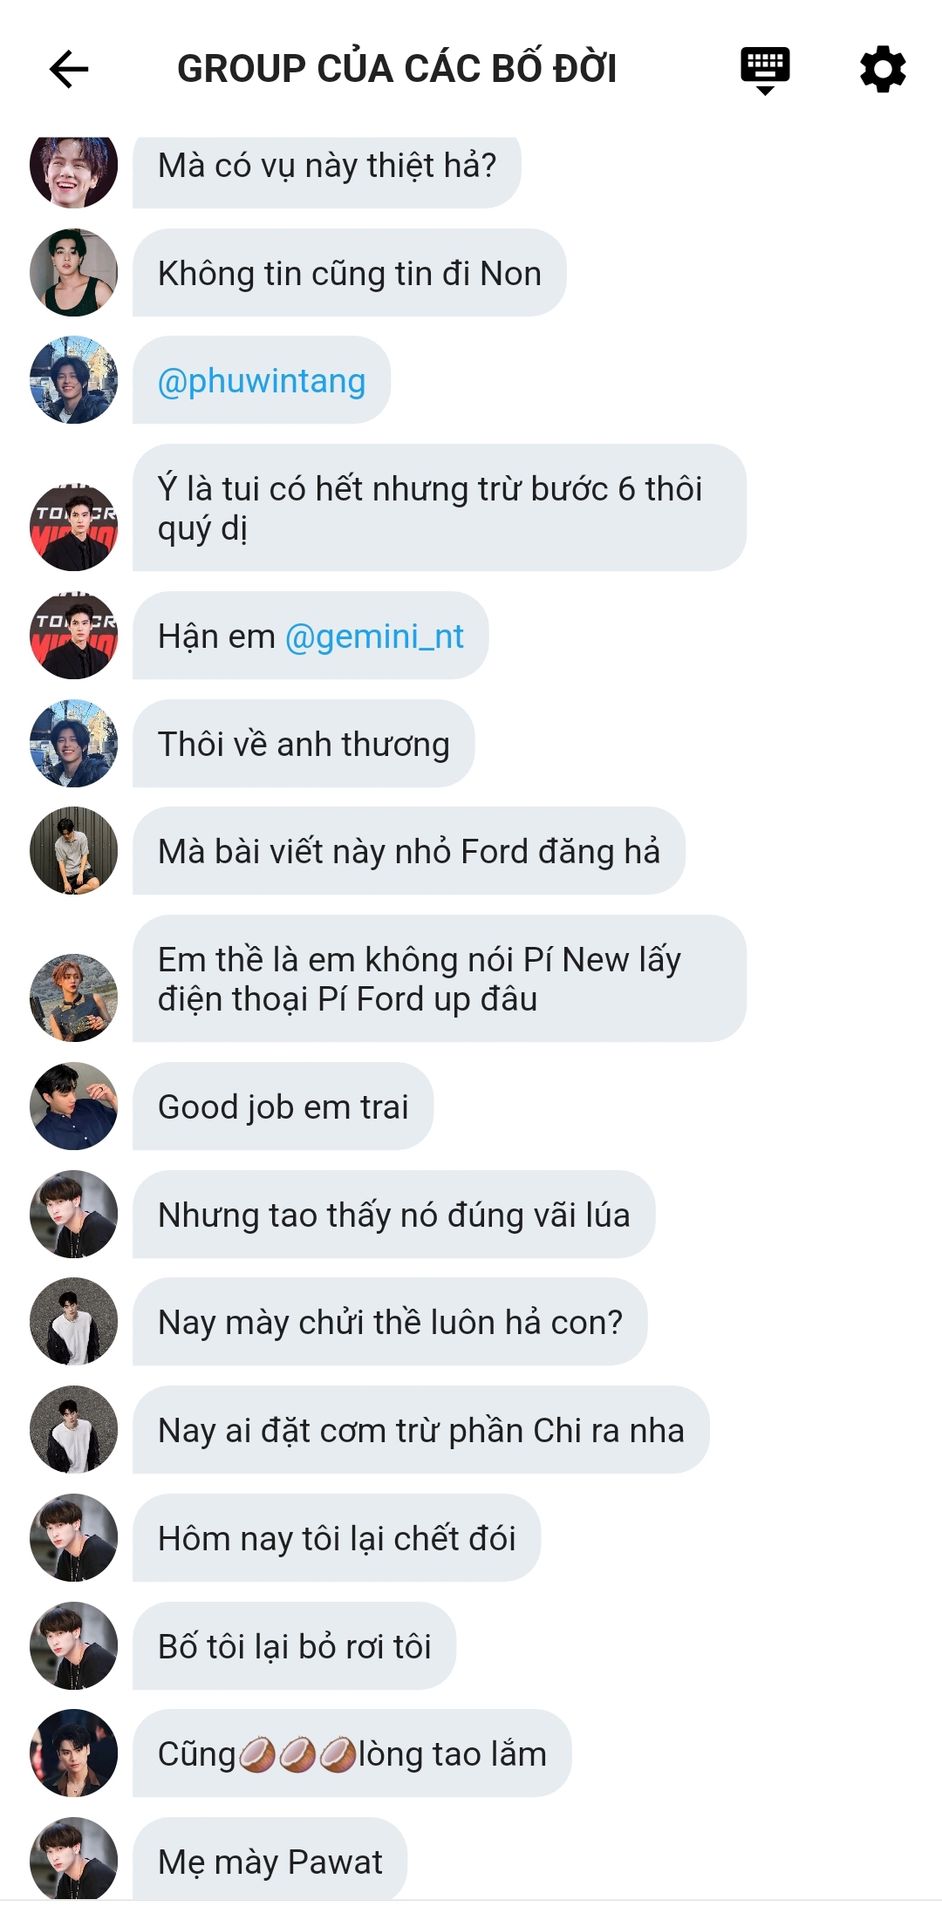Tap avatar beside 'Mà bài viết này nhỏ Ford đăng hả'
The height and width of the screenshot is (1920, 942).
coord(74,851)
